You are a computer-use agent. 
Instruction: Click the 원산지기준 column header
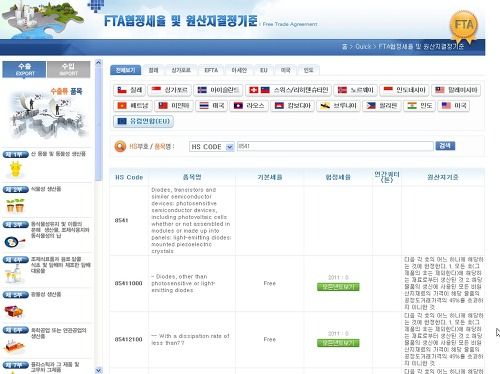443,177
